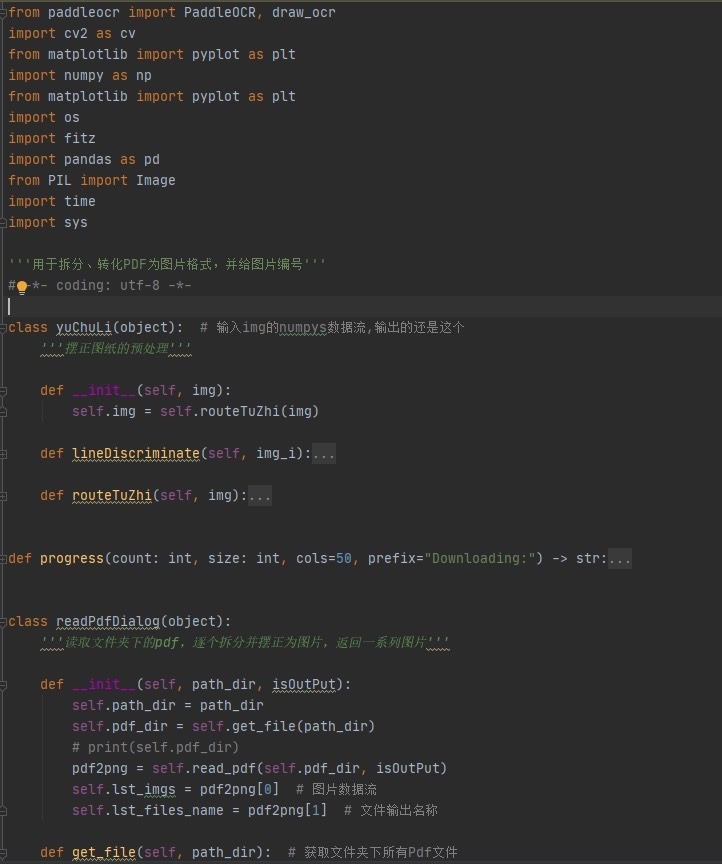The height and width of the screenshot is (864, 722).
Task: Click 'import time' line
Action: pos(52,201)
